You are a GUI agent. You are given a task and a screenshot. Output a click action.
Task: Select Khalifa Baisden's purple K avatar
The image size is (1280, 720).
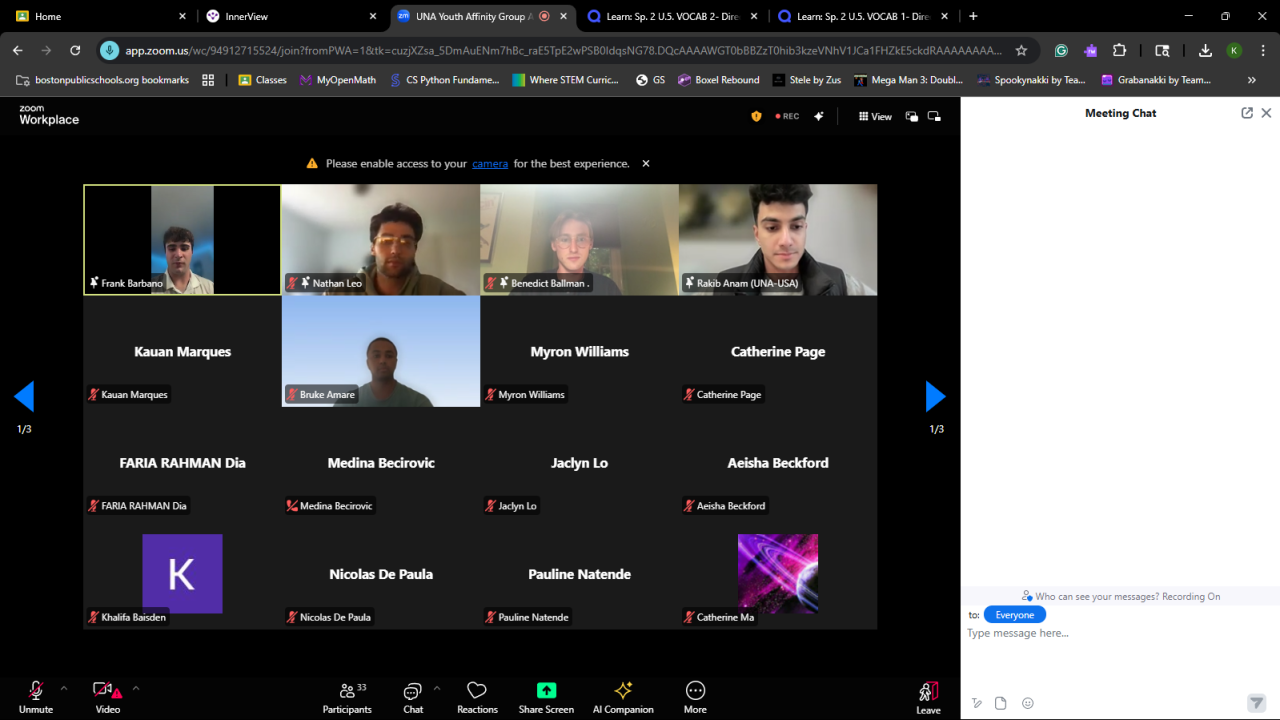(x=182, y=574)
